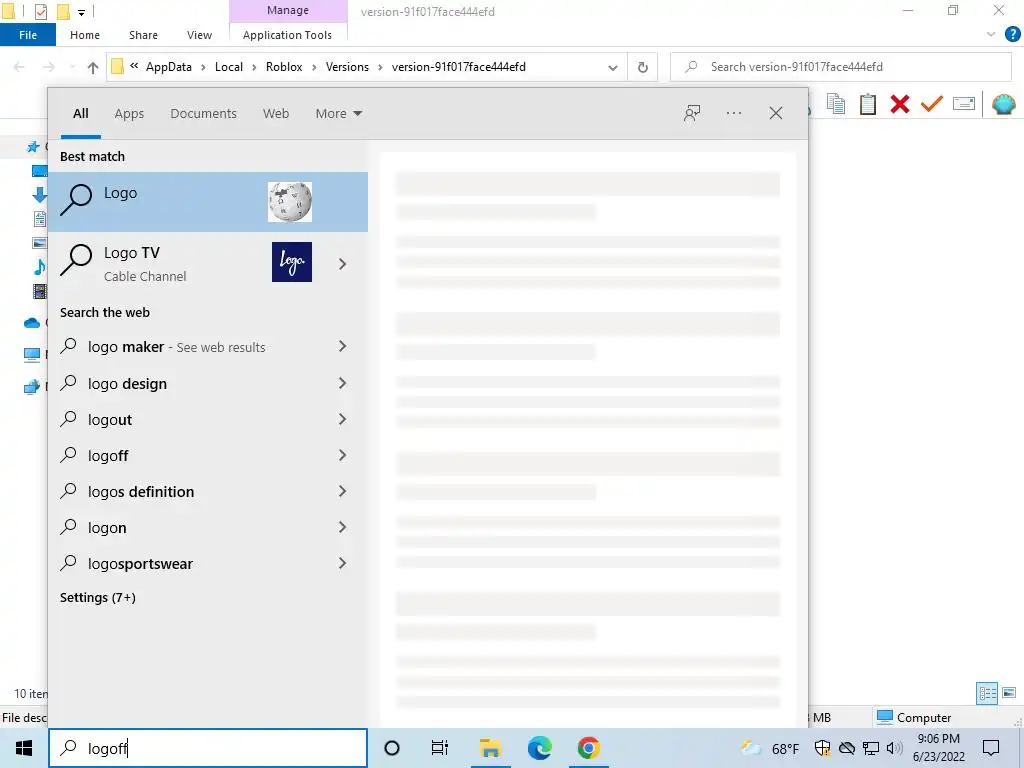Click the Copy toolbar icon
The height and width of the screenshot is (768, 1024).
pos(836,104)
